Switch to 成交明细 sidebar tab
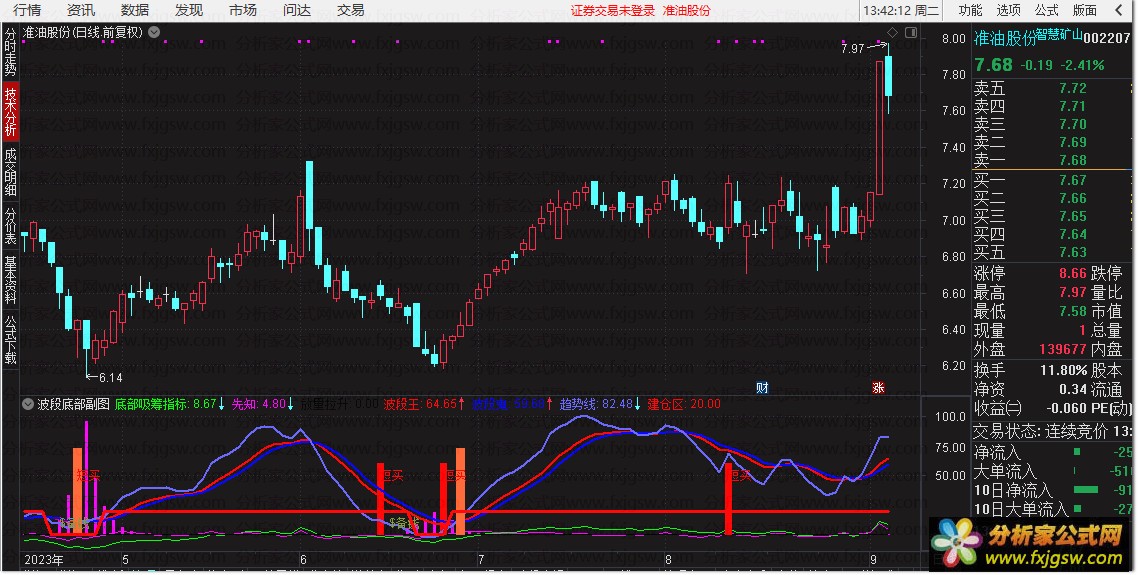This screenshot has height=575, width=1139. 10,172
